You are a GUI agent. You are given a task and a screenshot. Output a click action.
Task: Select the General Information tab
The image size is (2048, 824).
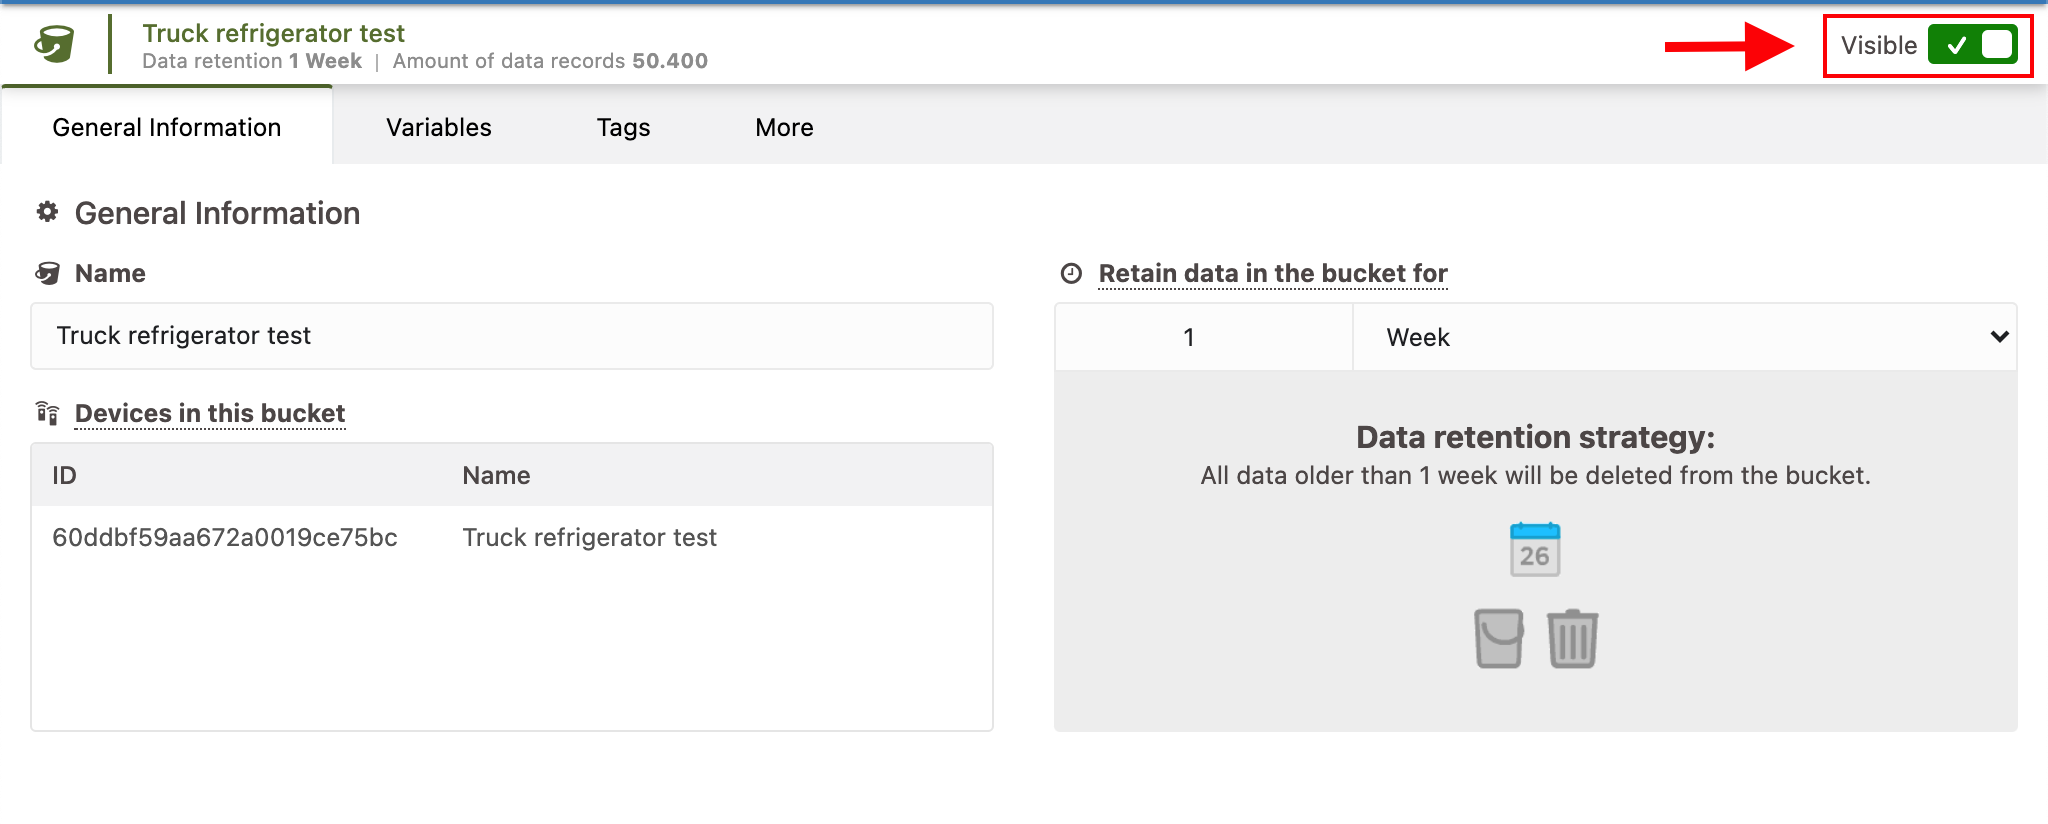(167, 127)
